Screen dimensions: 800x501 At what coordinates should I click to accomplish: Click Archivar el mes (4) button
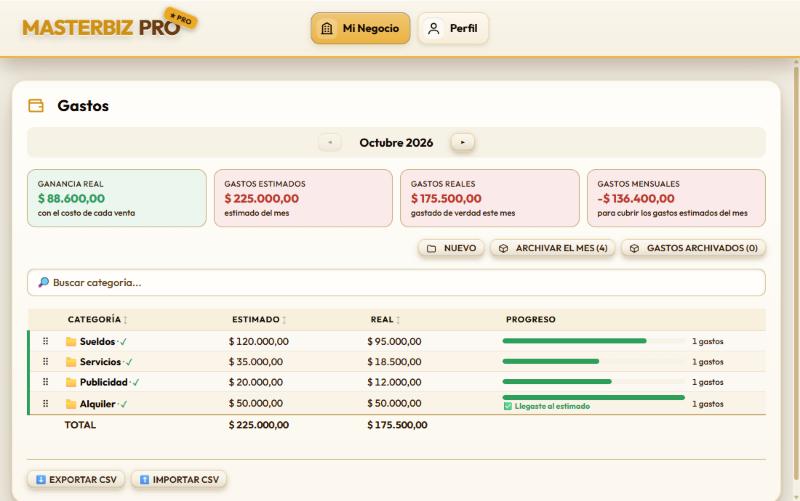point(553,248)
